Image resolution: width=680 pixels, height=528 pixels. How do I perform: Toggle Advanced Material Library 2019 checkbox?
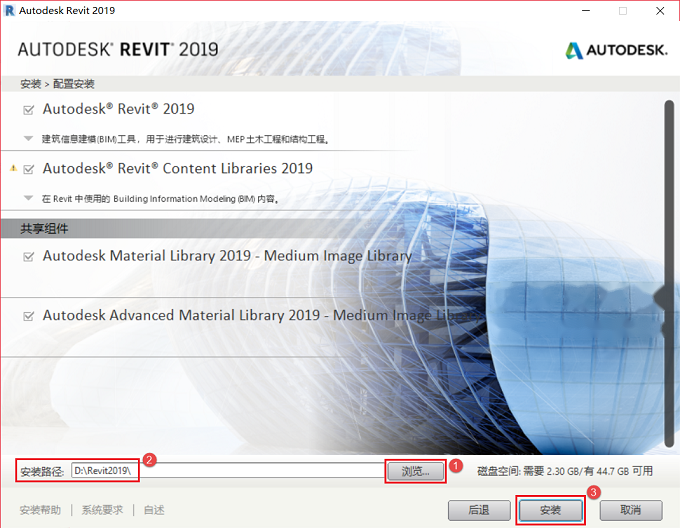tap(29, 316)
